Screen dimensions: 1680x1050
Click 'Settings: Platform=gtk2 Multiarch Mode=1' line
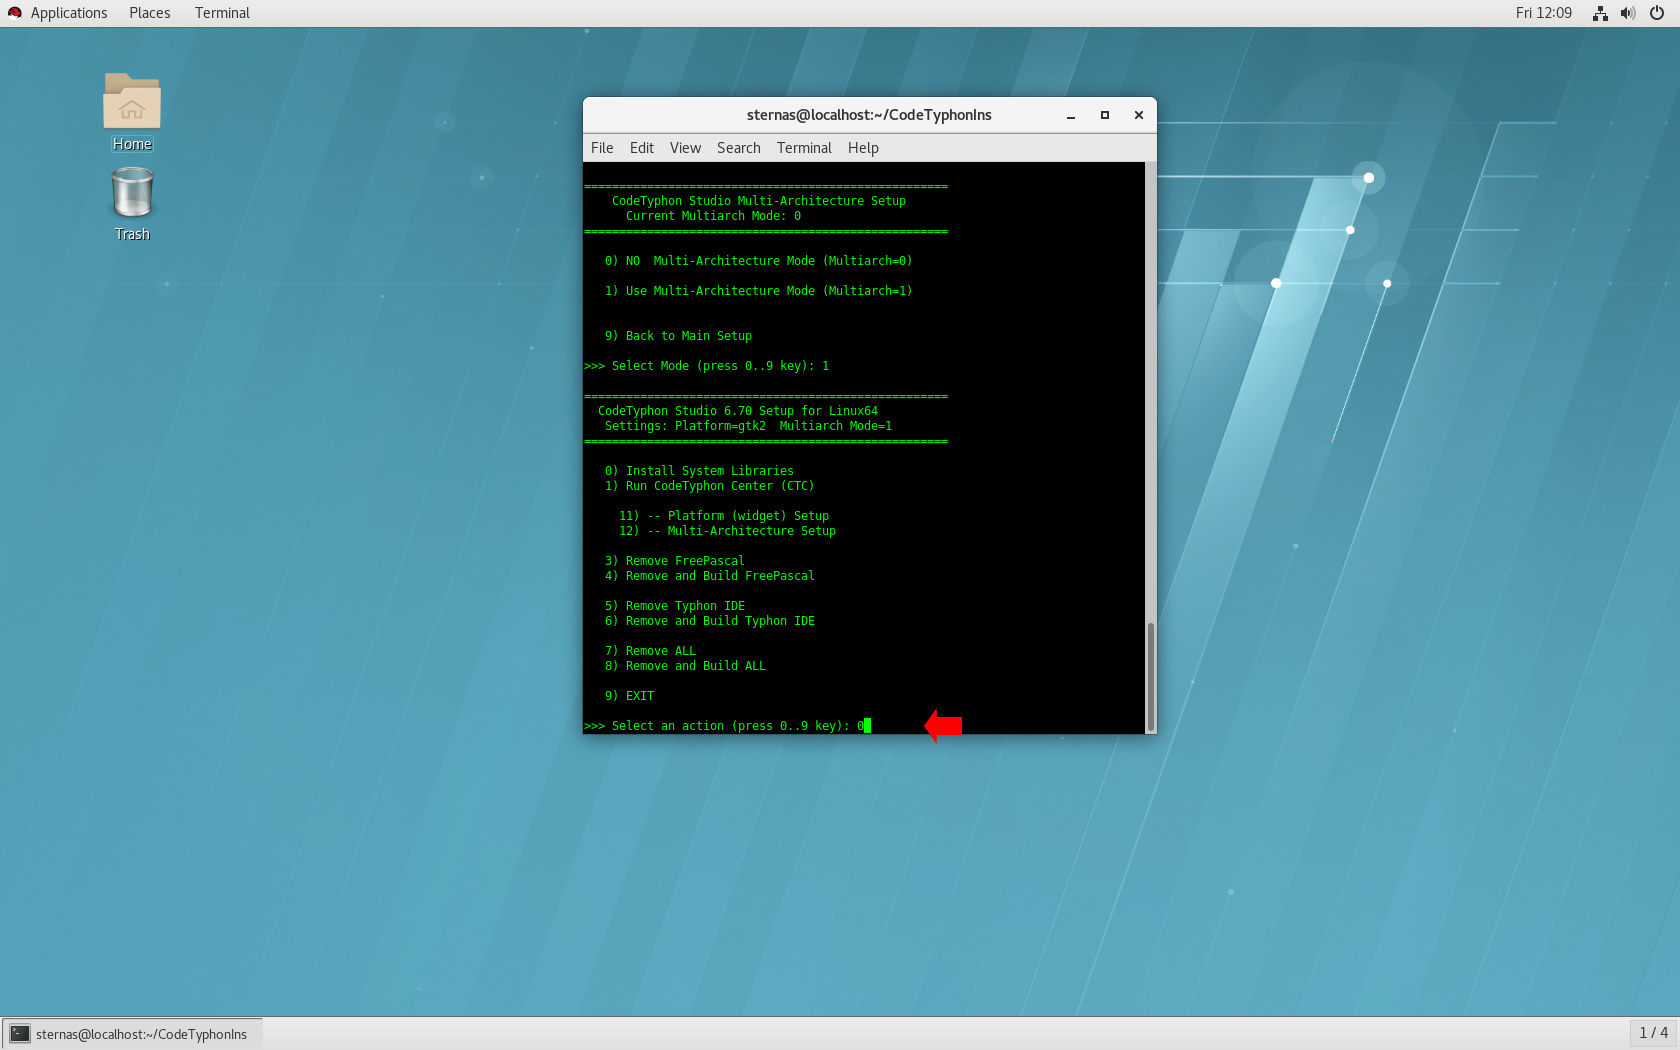pos(748,426)
